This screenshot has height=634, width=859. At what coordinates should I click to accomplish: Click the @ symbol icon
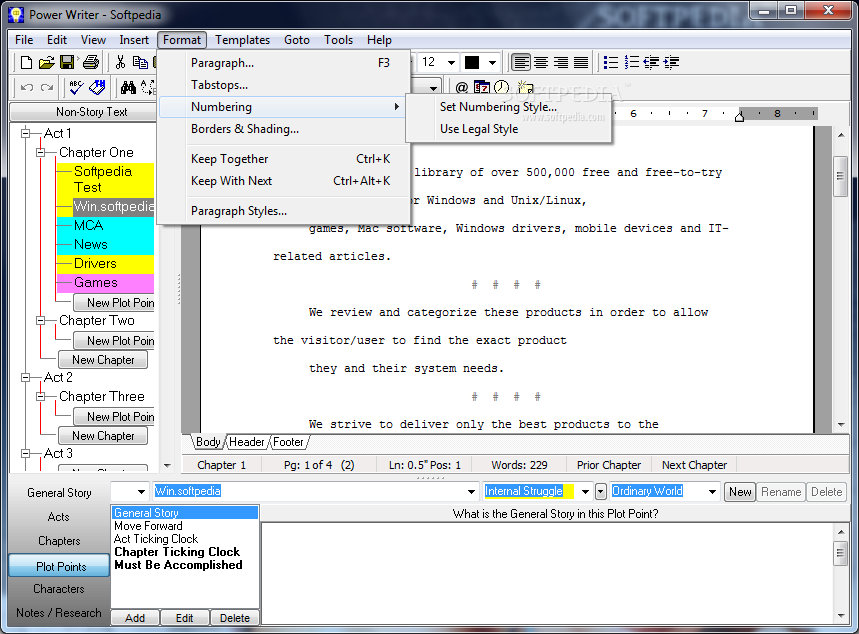[x=462, y=87]
